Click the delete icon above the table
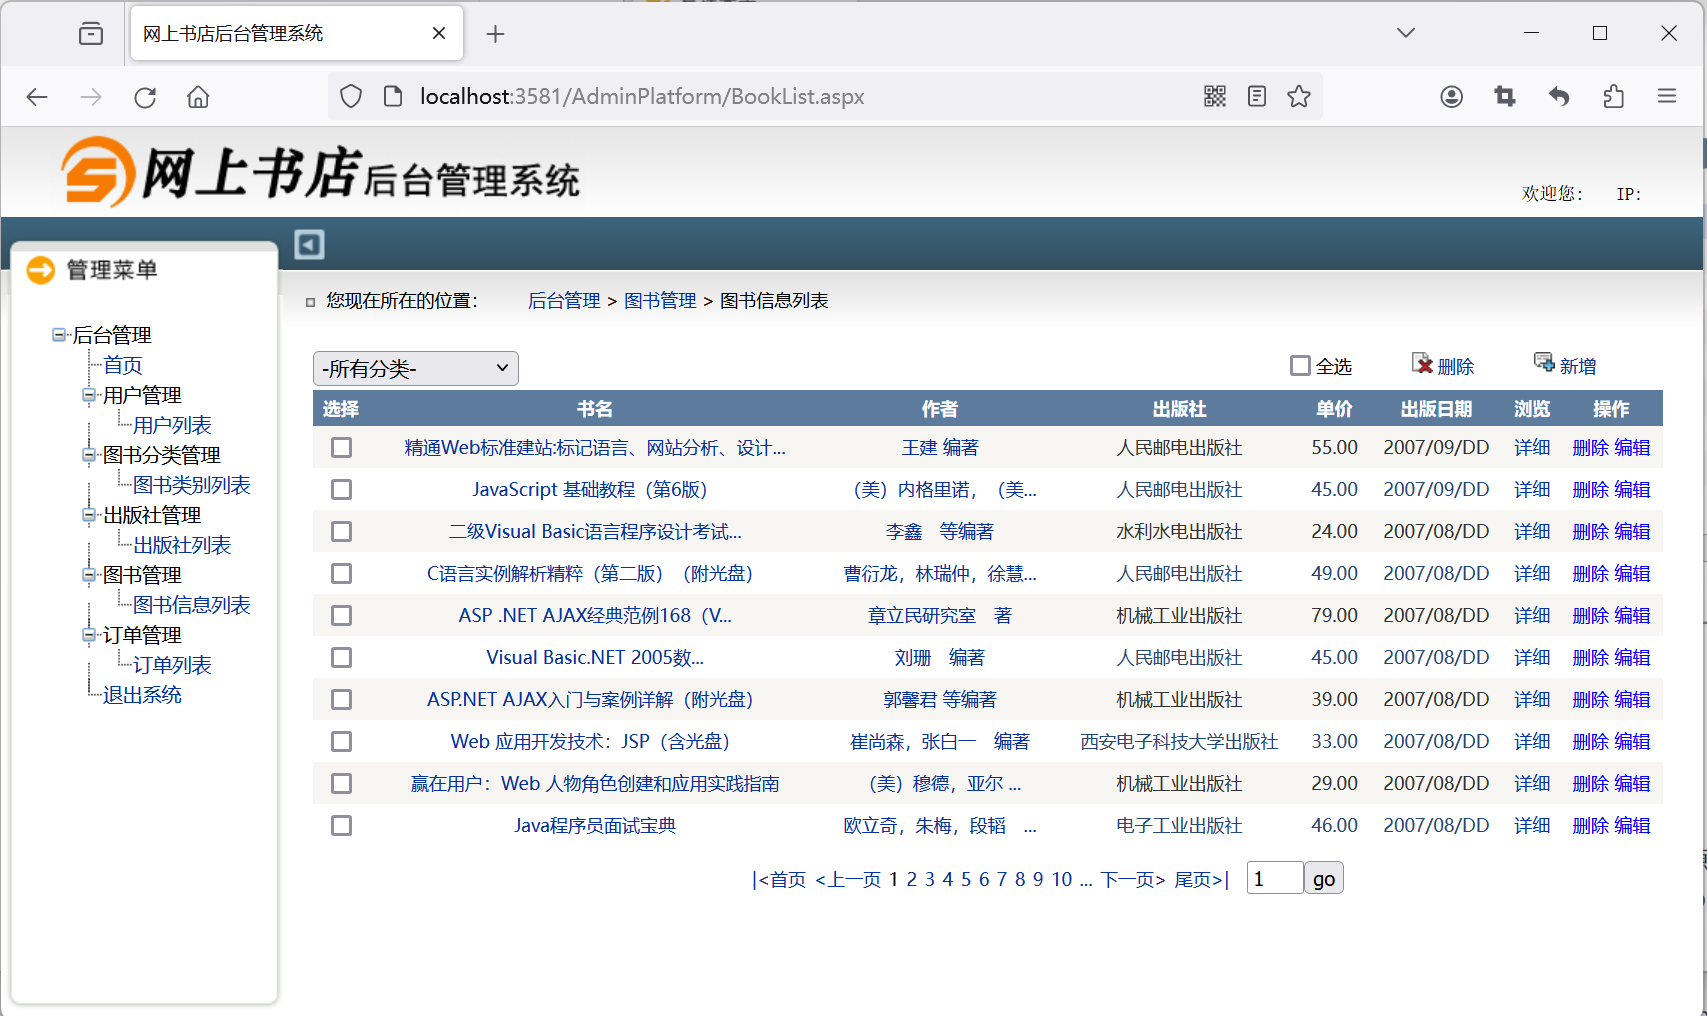This screenshot has height=1016, width=1707. pos(1422,364)
